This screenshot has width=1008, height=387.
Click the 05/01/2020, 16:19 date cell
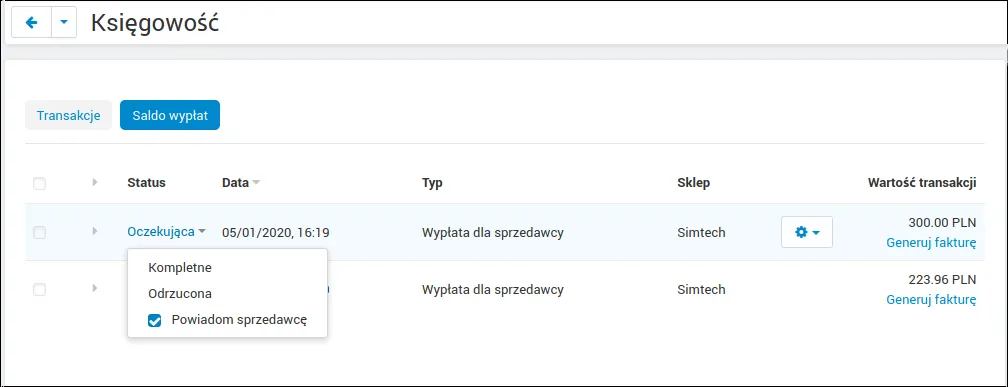(x=276, y=233)
